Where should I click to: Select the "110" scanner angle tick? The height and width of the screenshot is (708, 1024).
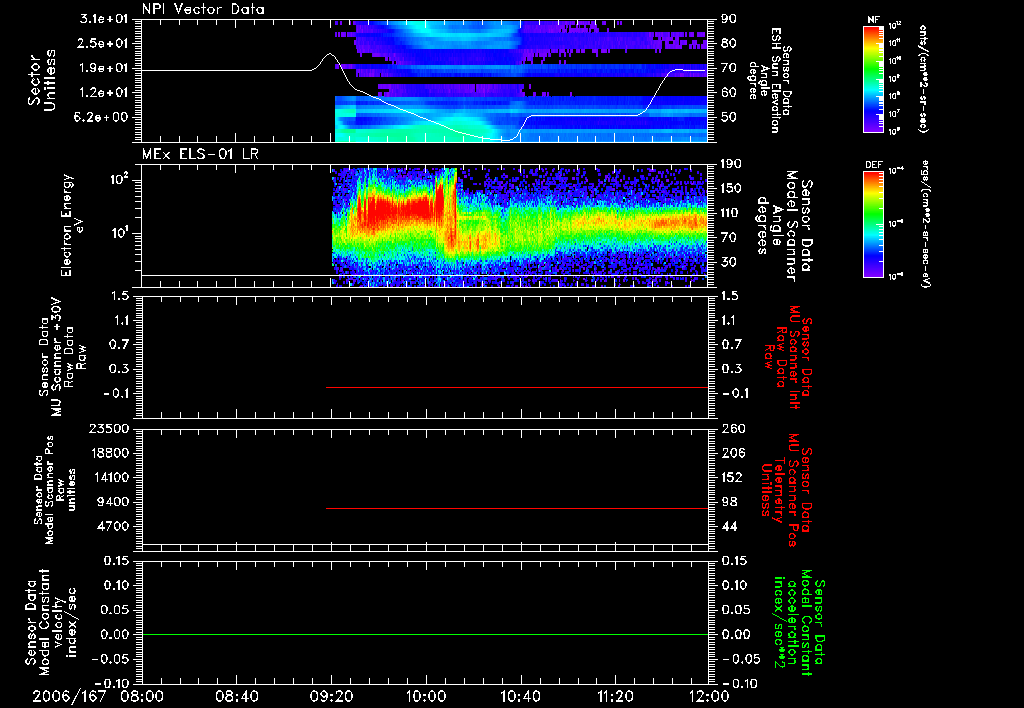tap(731, 213)
